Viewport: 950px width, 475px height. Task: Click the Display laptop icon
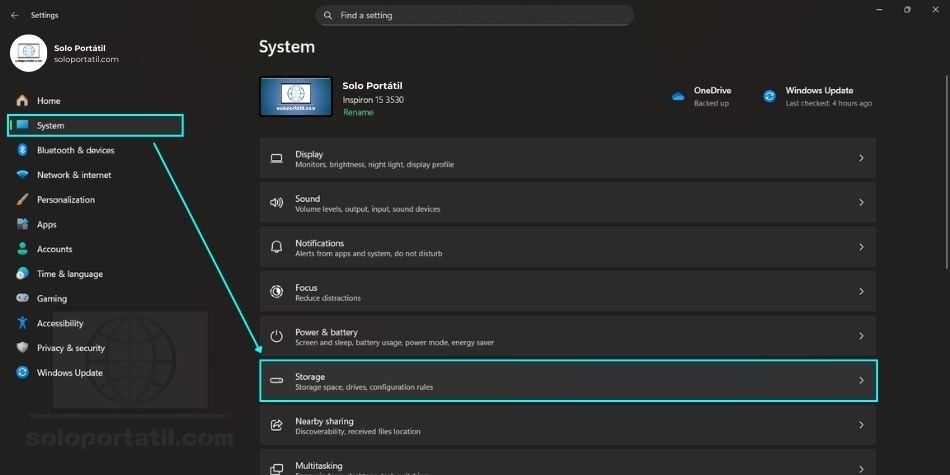276,159
